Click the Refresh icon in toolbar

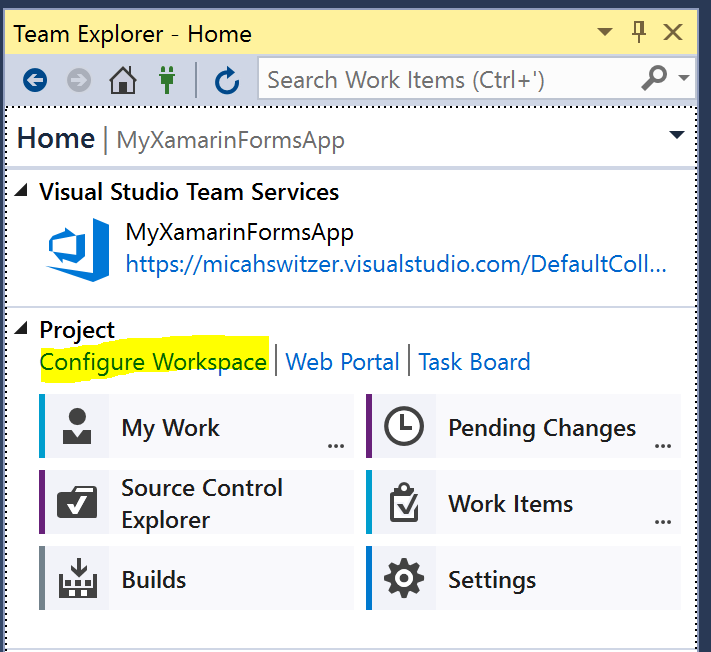click(227, 79)
